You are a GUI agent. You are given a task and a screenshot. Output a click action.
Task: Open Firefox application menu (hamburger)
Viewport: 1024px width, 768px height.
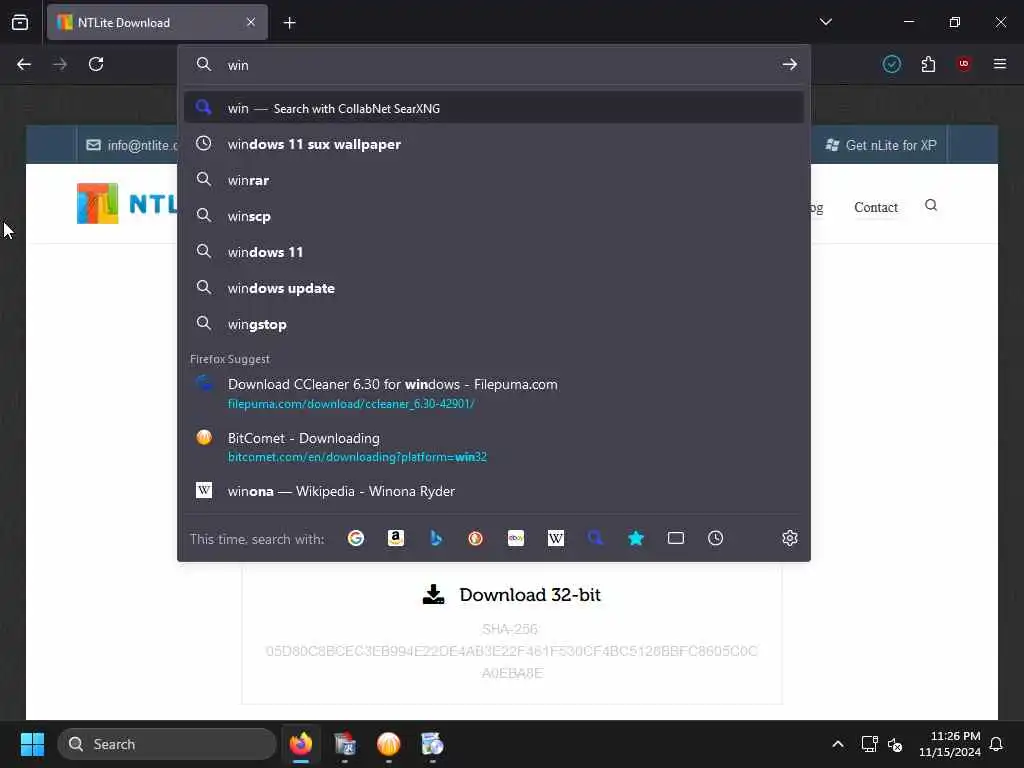pyautogui.click(x=1000, y=64)
